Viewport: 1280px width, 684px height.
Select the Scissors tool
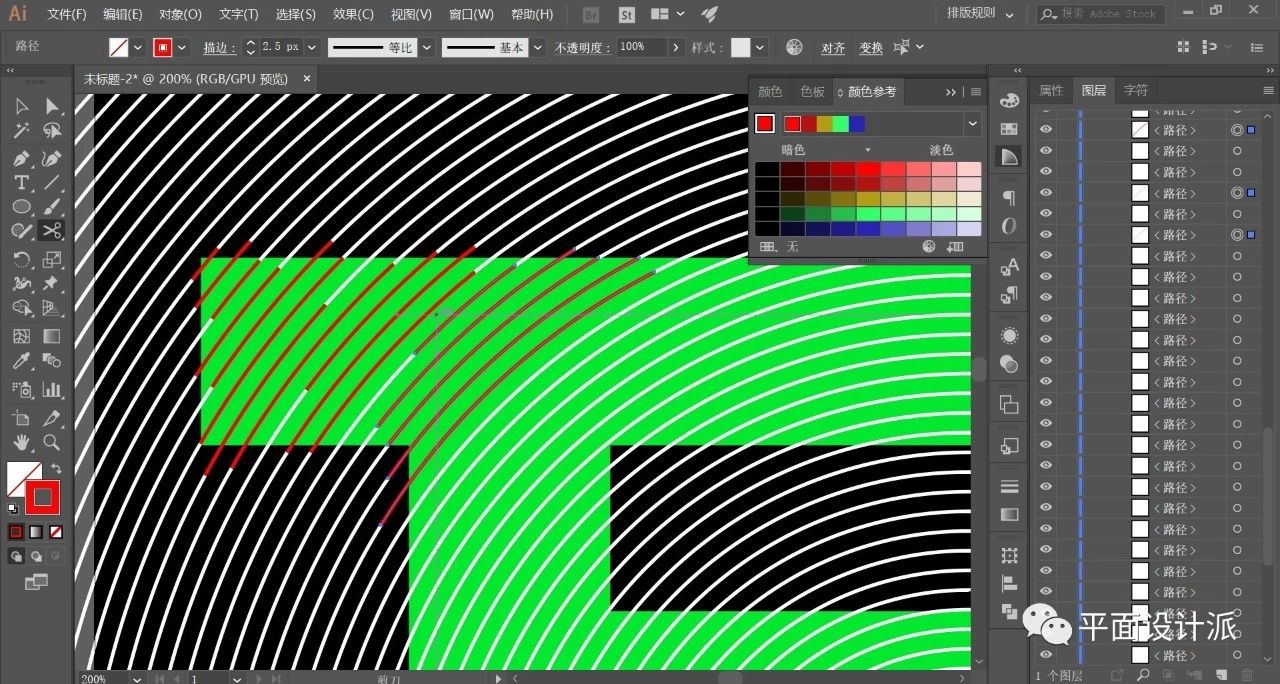tap(52, 231)
